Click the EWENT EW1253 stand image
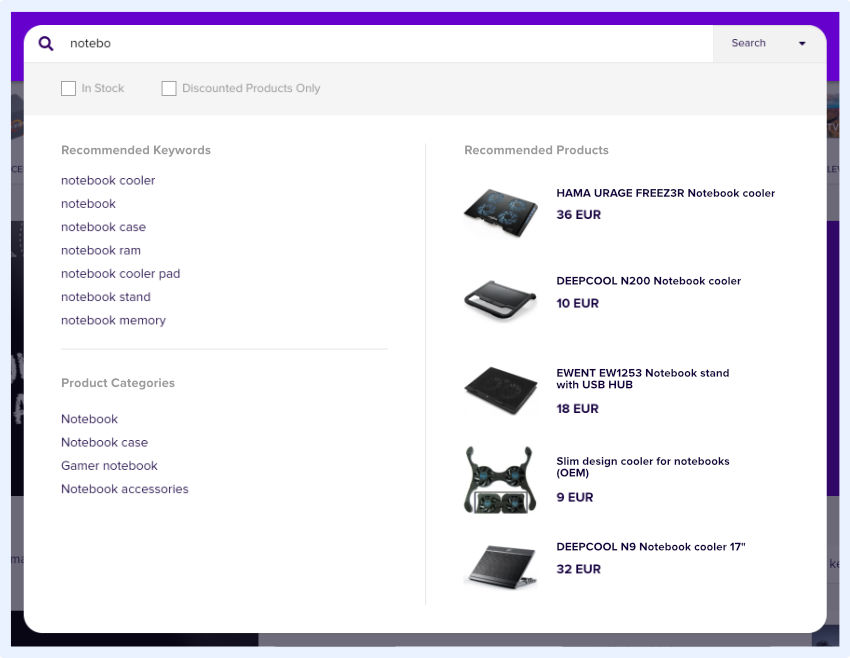850x658 pixels. click(x=501, y=387)
